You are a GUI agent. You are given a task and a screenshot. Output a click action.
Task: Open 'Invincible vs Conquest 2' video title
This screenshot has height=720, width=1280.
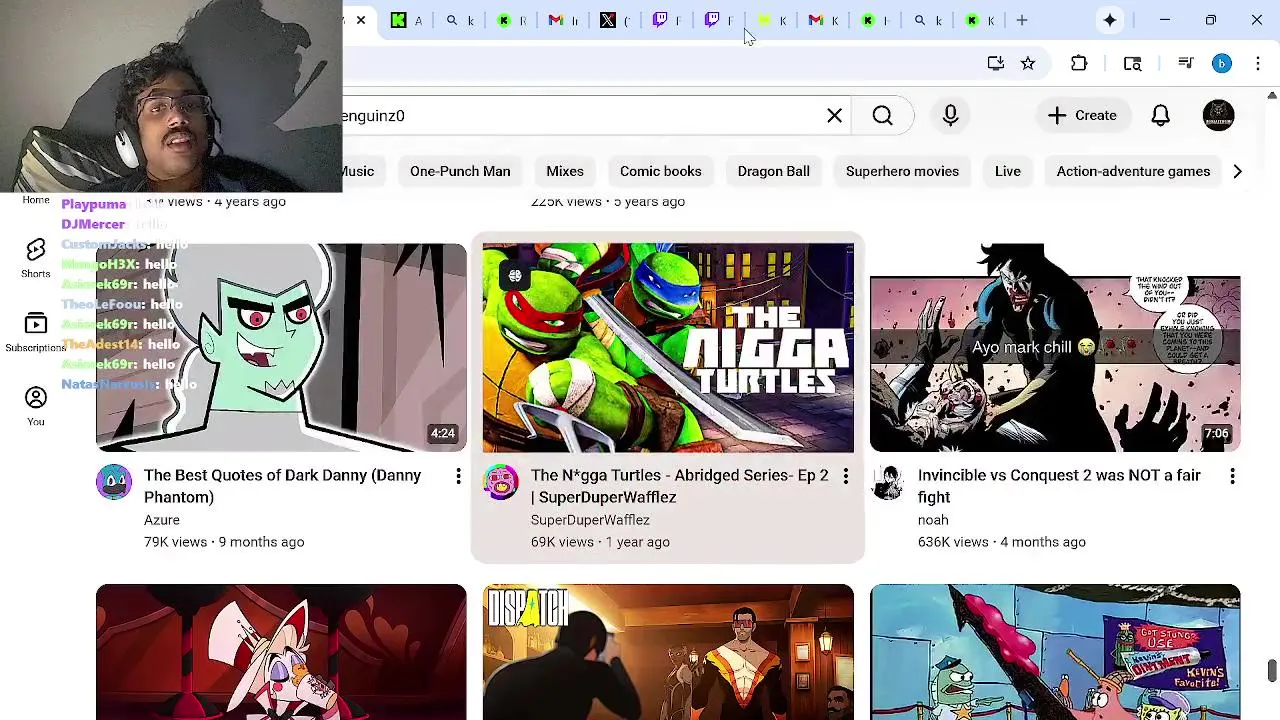click(1059, 486)
